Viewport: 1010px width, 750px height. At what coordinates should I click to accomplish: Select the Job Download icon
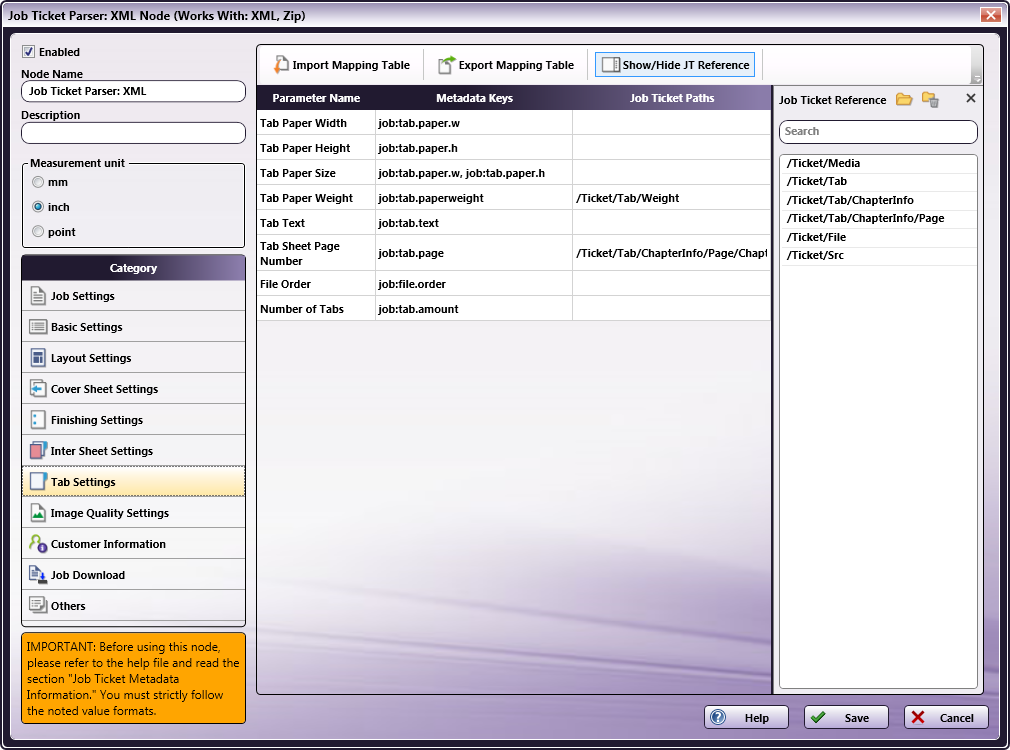[38, 575]
